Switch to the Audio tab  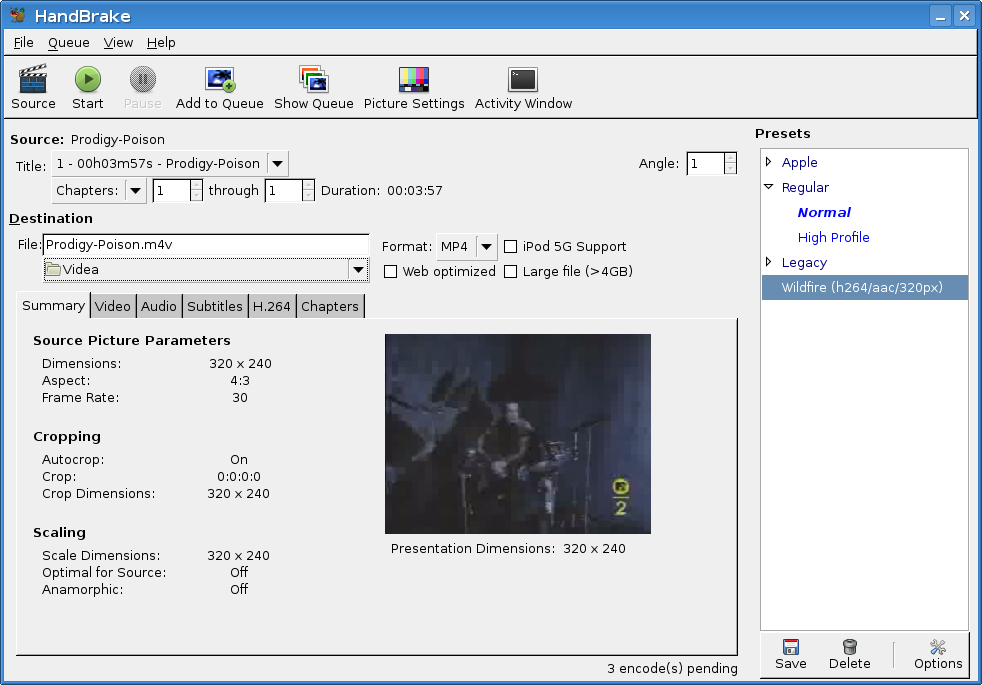click(x=158, y=306)
